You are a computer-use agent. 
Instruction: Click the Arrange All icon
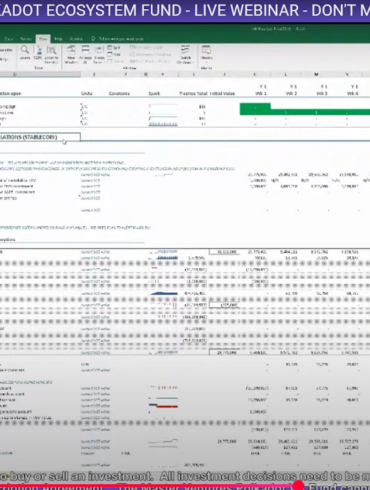85,54
